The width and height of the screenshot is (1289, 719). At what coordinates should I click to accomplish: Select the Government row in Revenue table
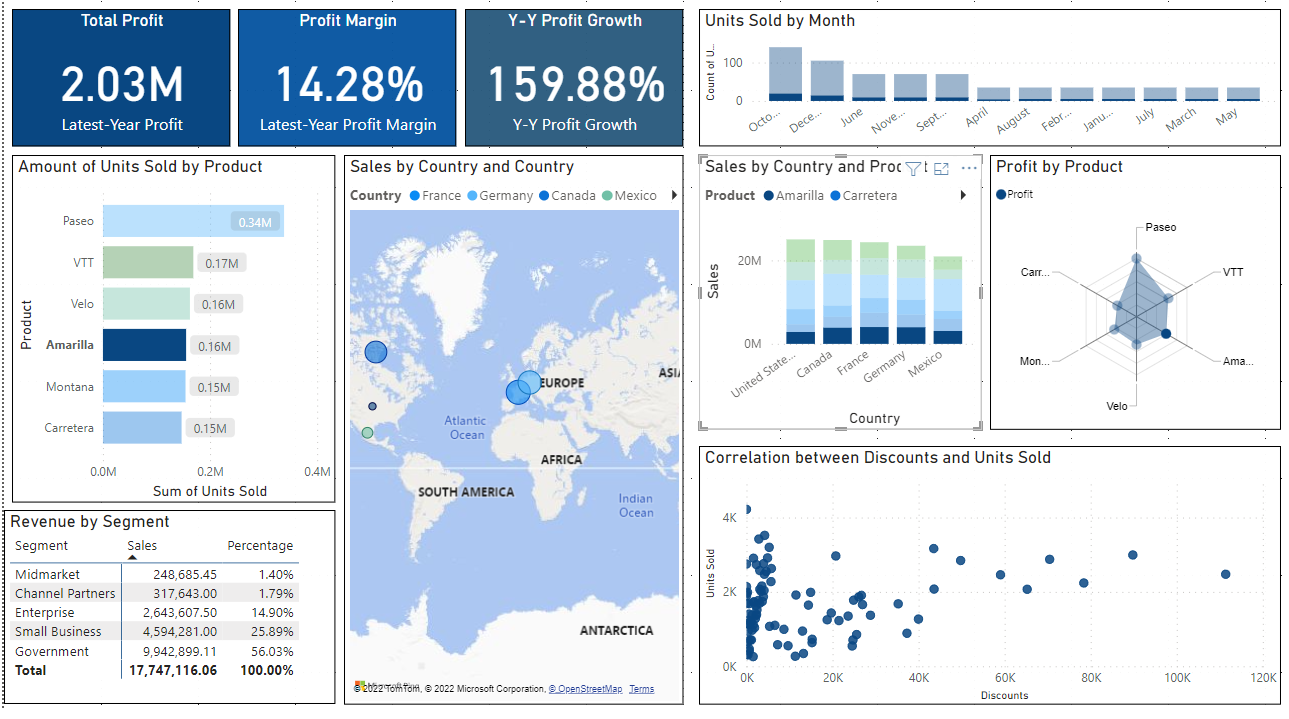(x=52, y=651)
